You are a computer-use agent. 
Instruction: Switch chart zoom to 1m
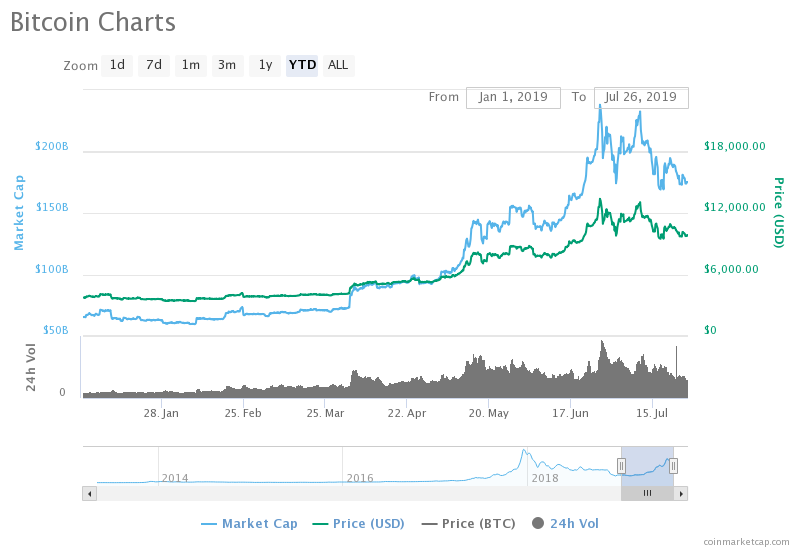click(190, 65)
